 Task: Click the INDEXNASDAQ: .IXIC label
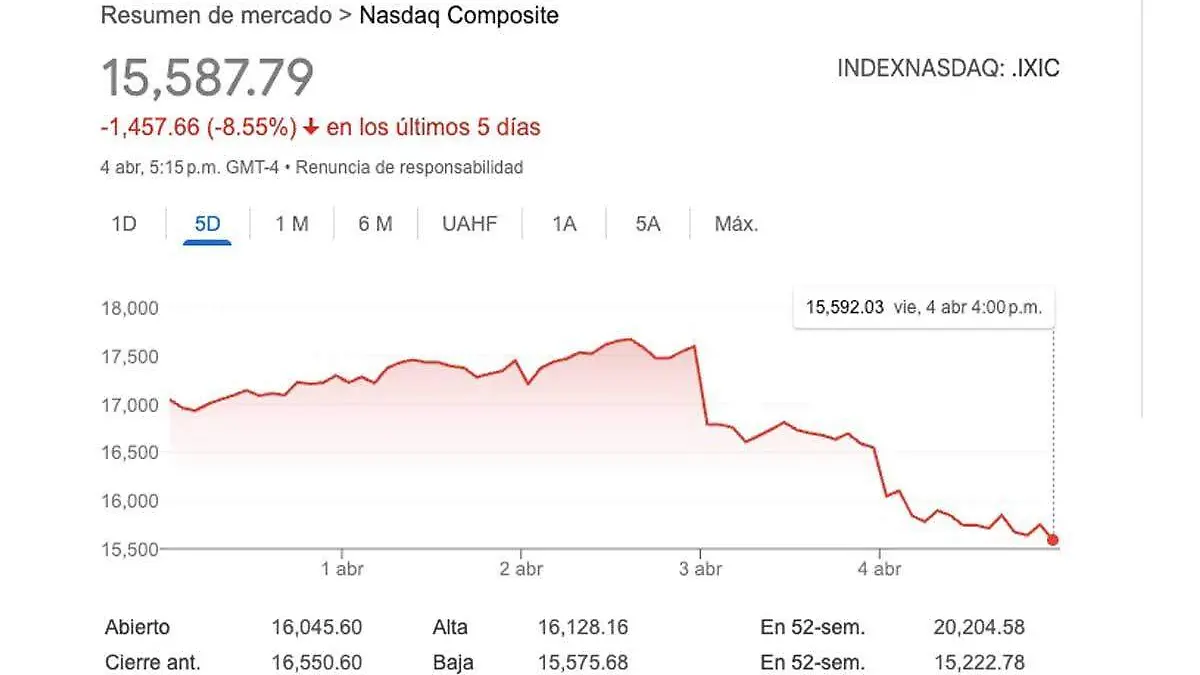point(948,69)
